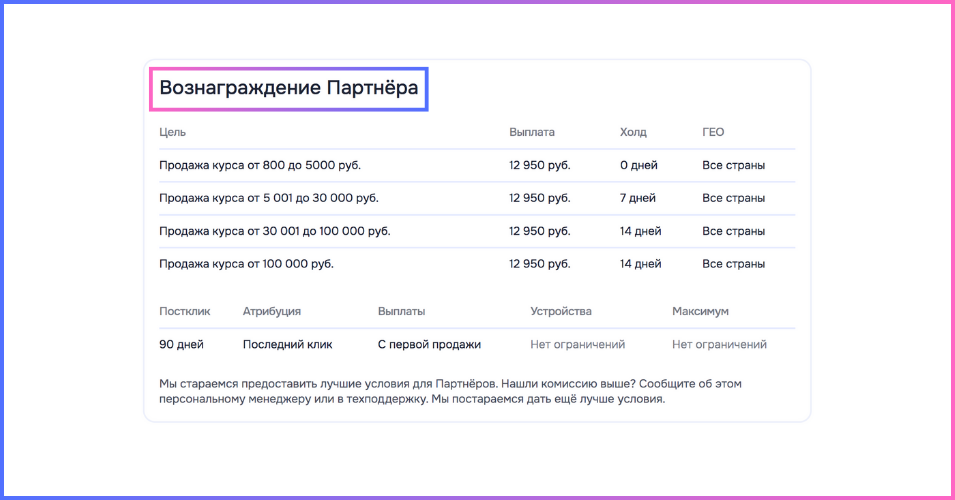
Task: Click the postclick value "90 дней"
Action: point(181,344)
